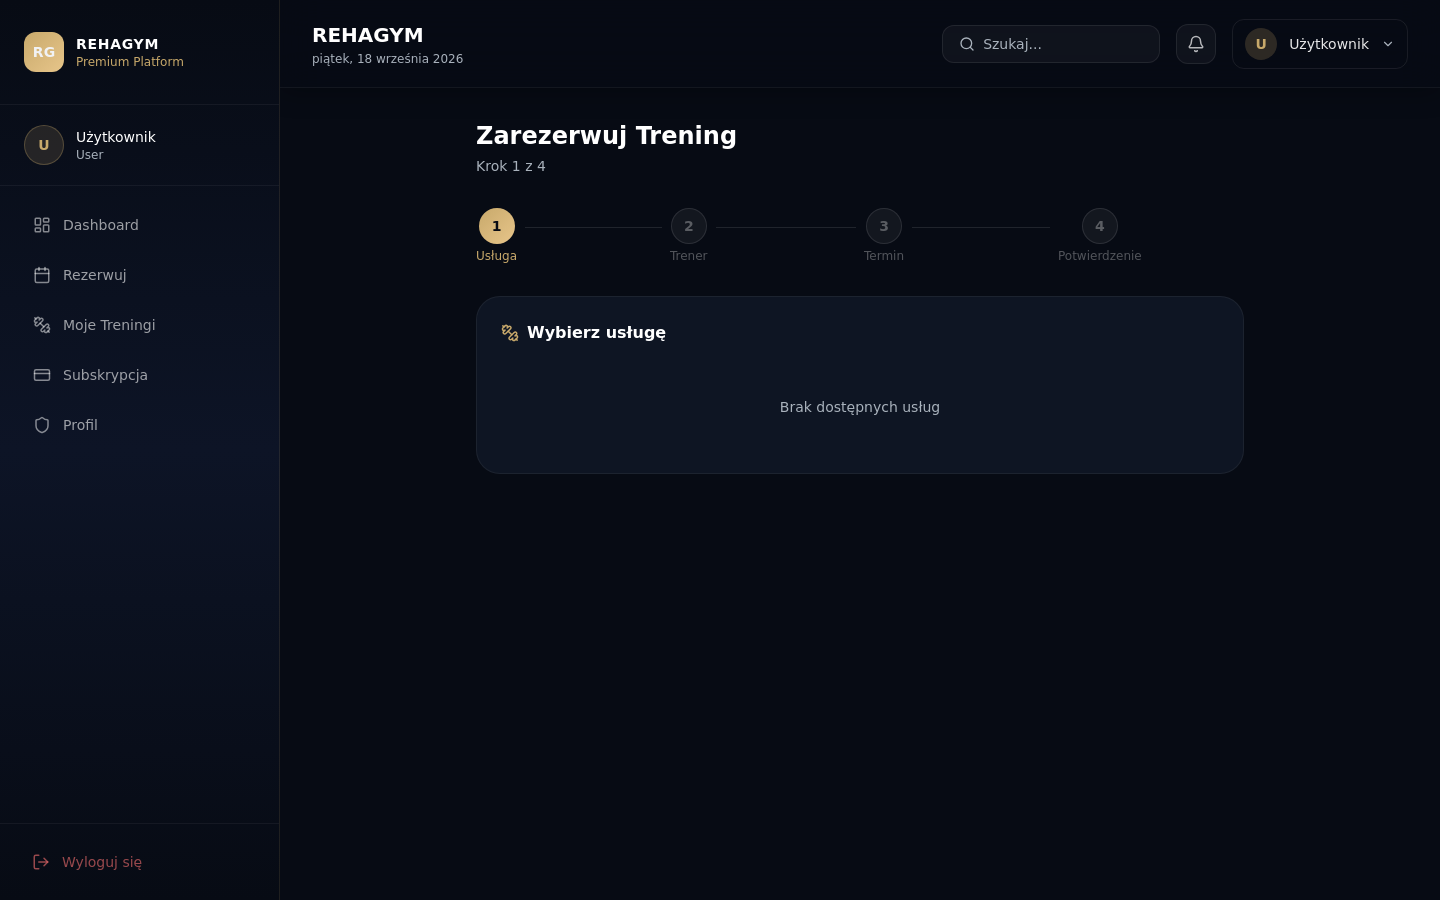Select step 4 Potwierdzenie circle
The width and height of the screenshot is (1440, 900).
coord(1100,226)
